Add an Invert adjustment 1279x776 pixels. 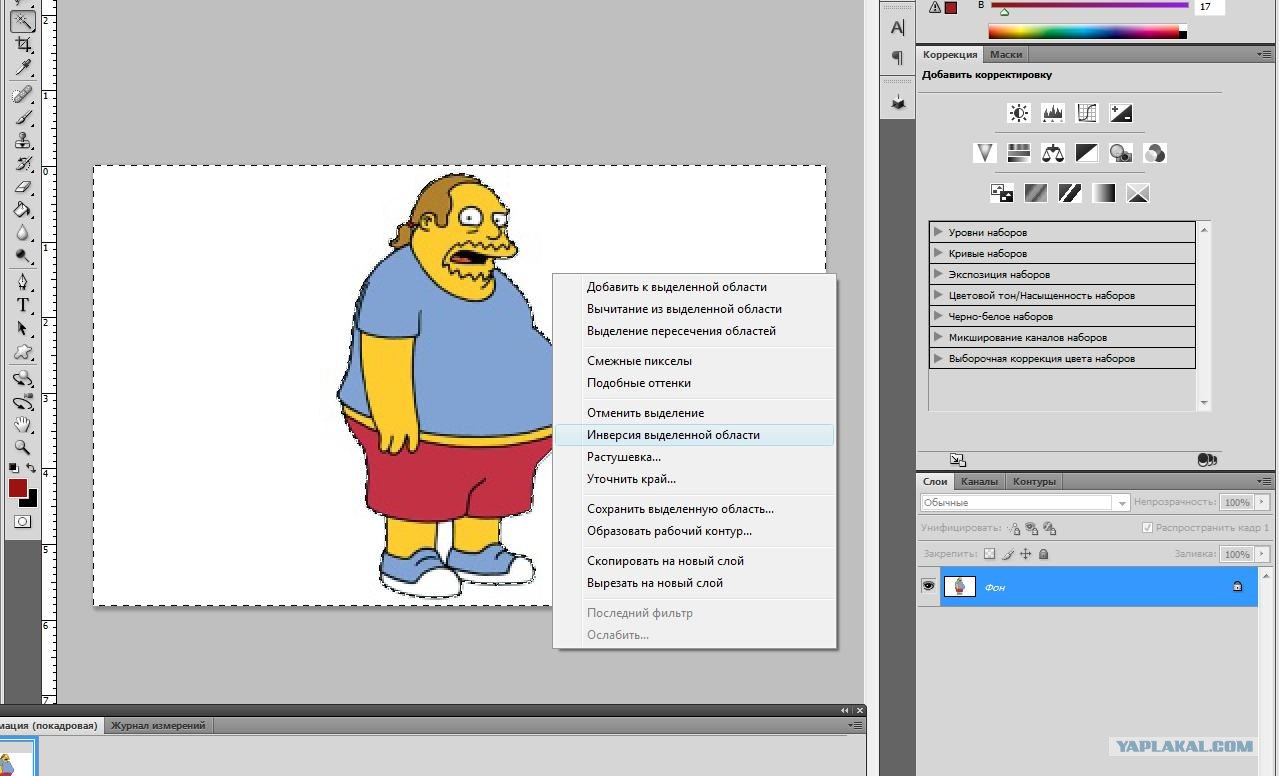(x=1002, y=193)
